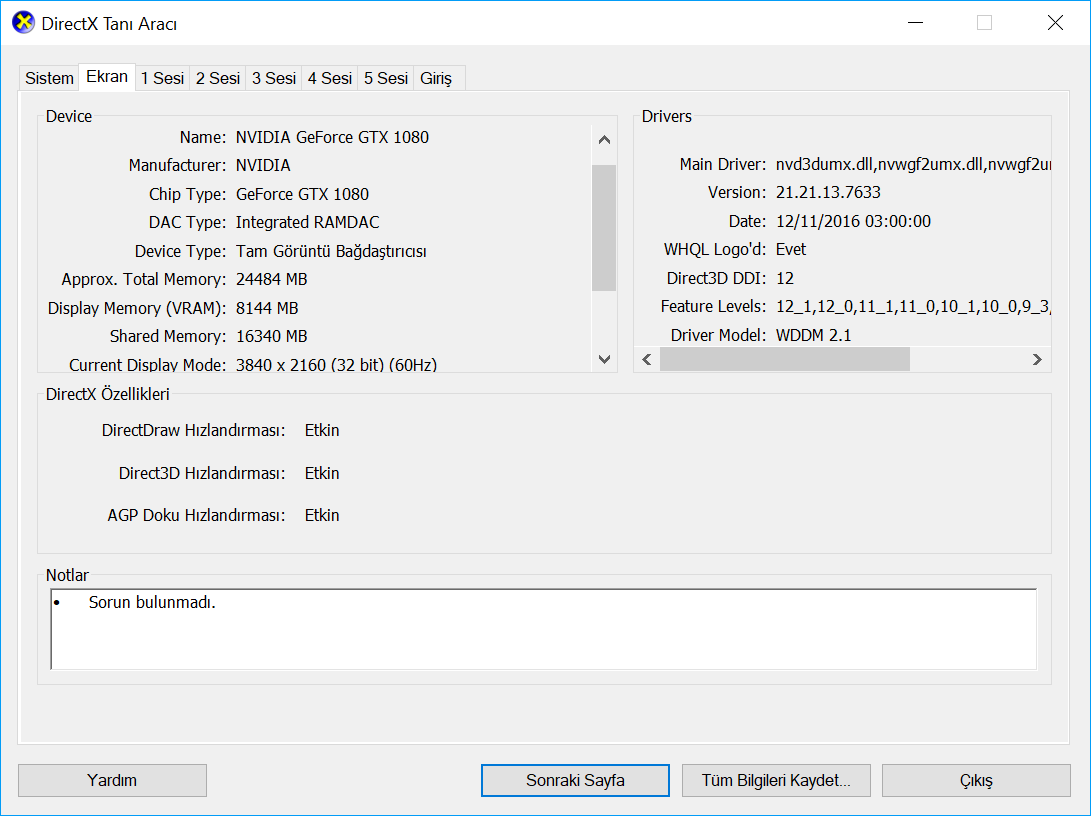Click Device panel scroll up arrow
The image size is (1091, 816).
[x=604, y=140]
